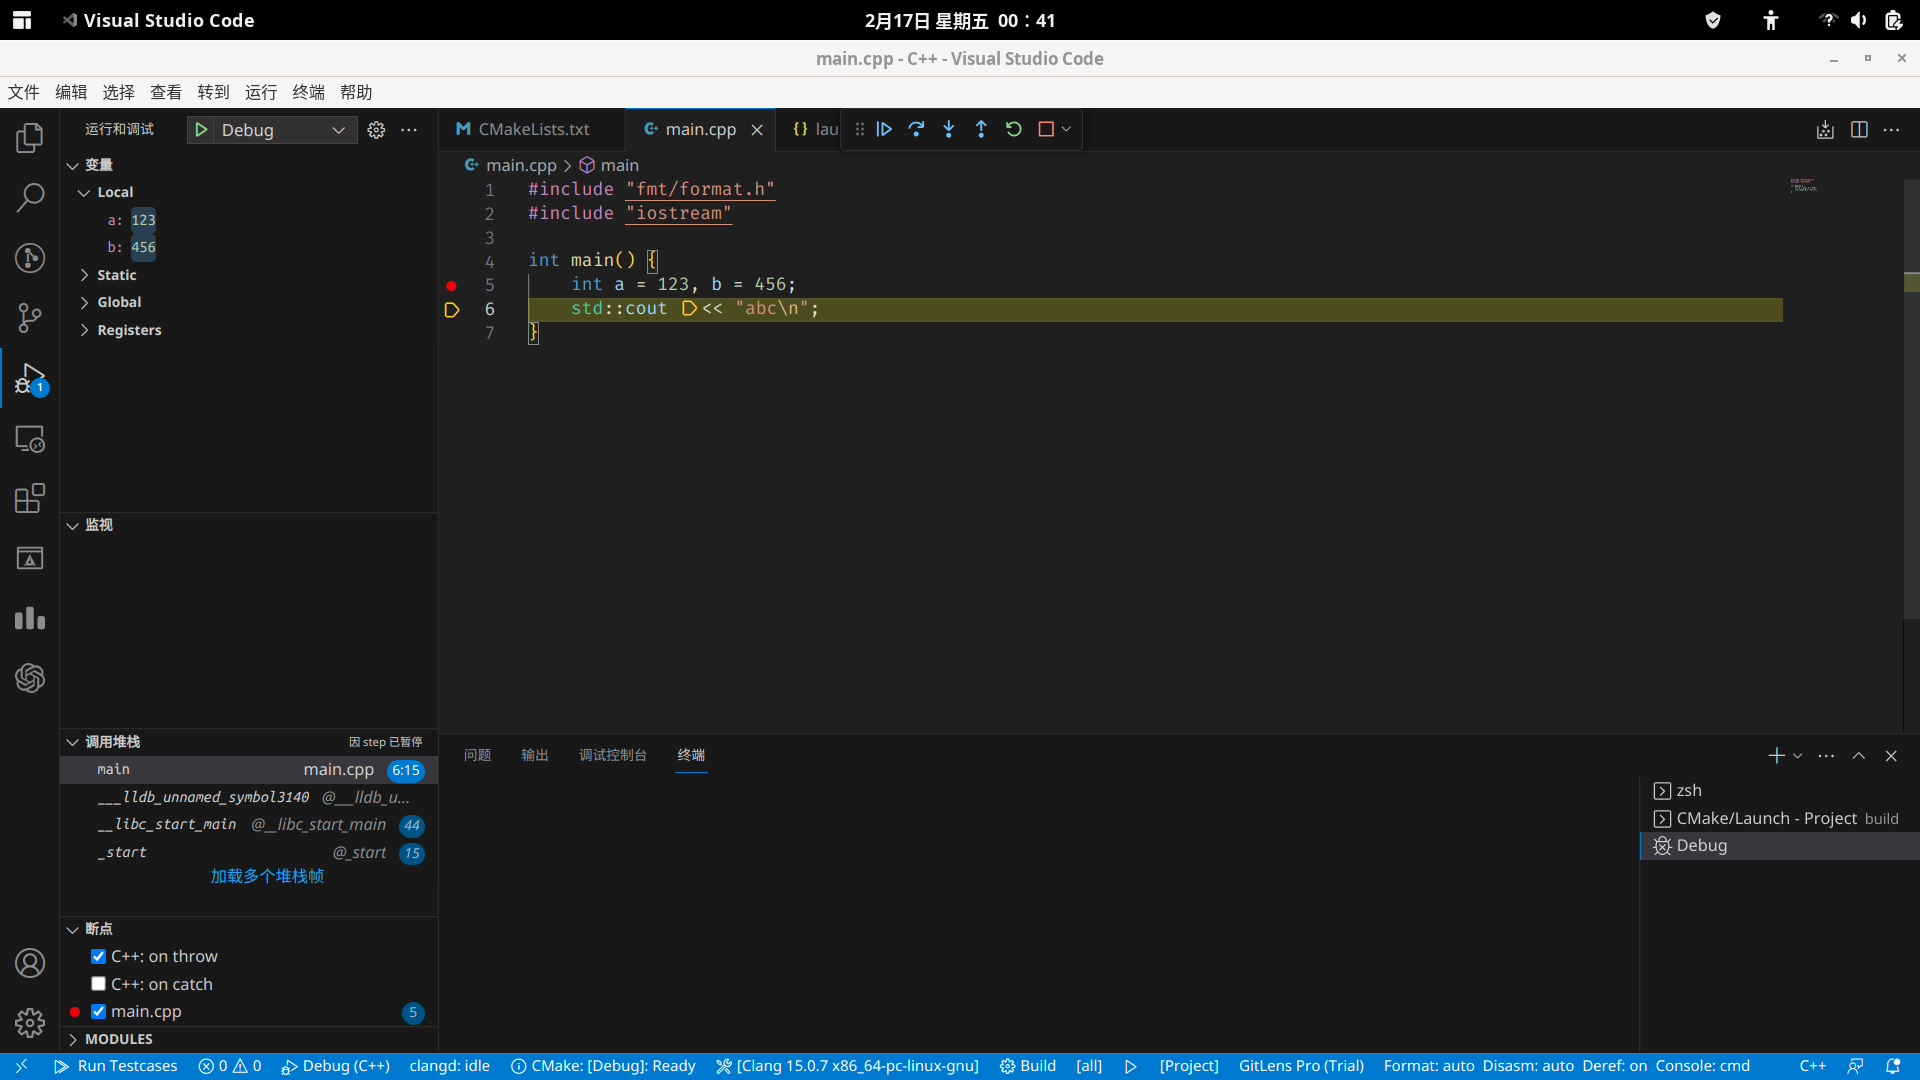Open the Search sidebar view

pos(30,198)
